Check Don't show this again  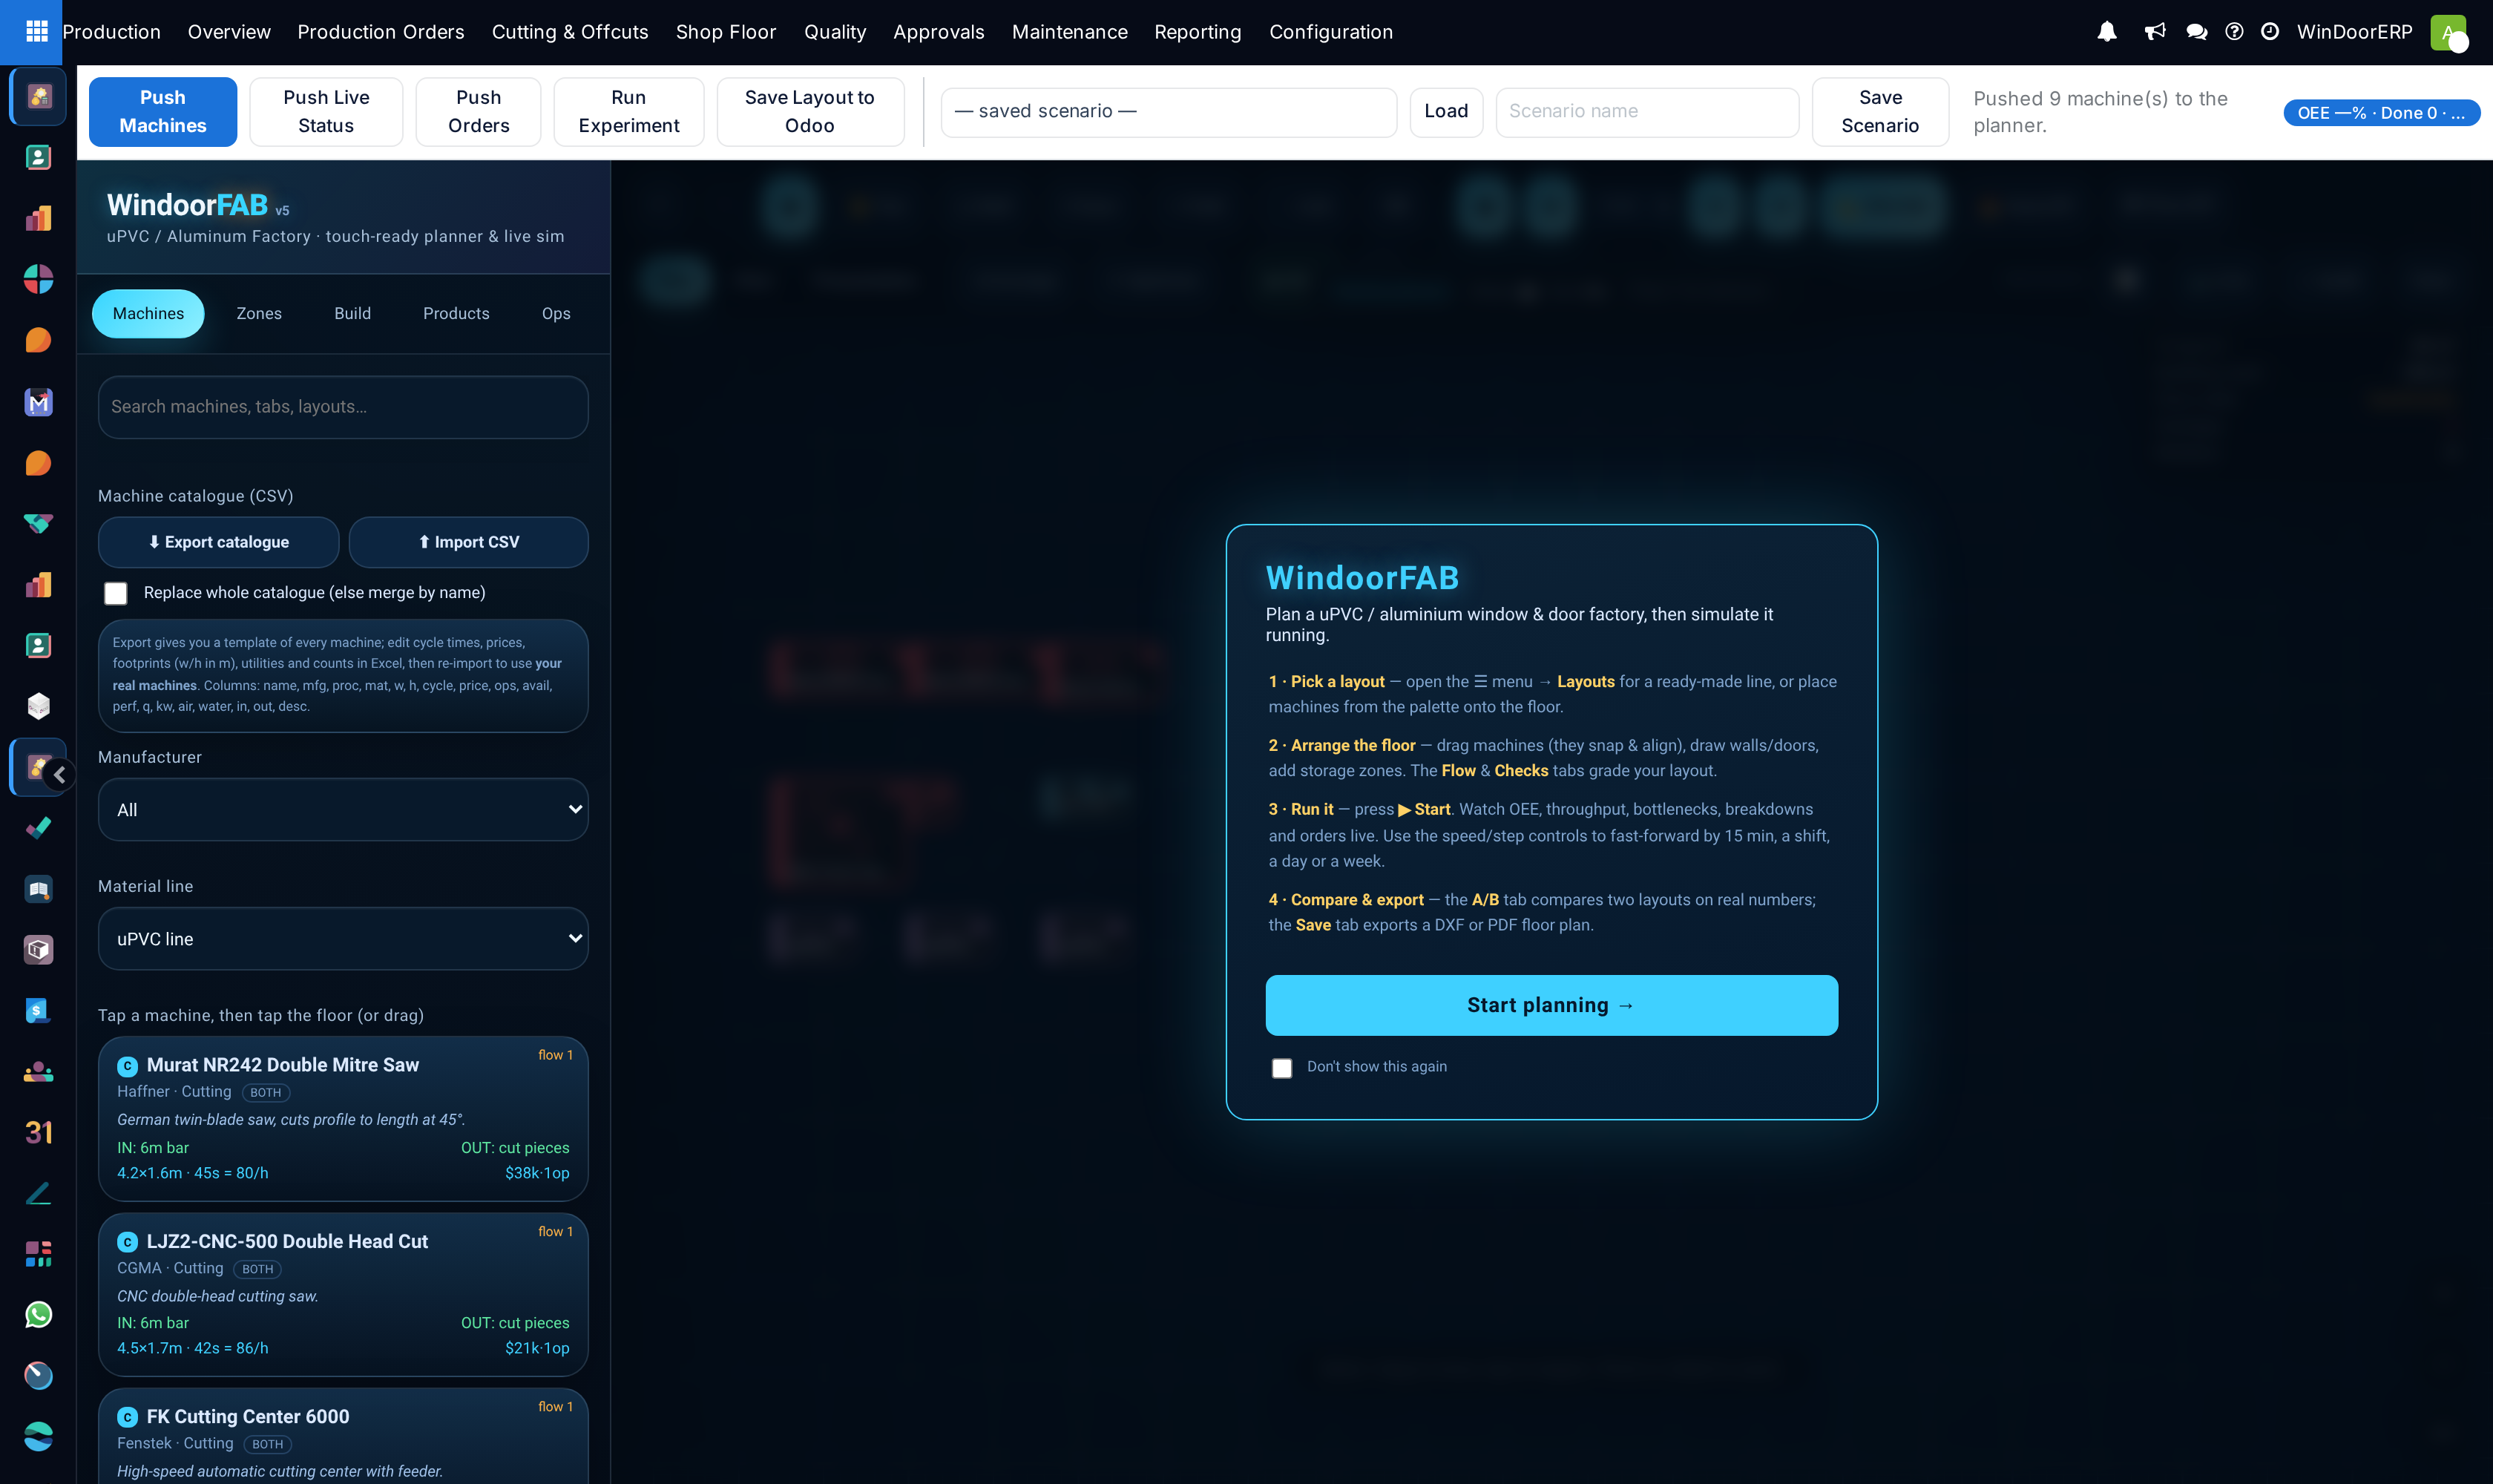pos(1282,1068)
